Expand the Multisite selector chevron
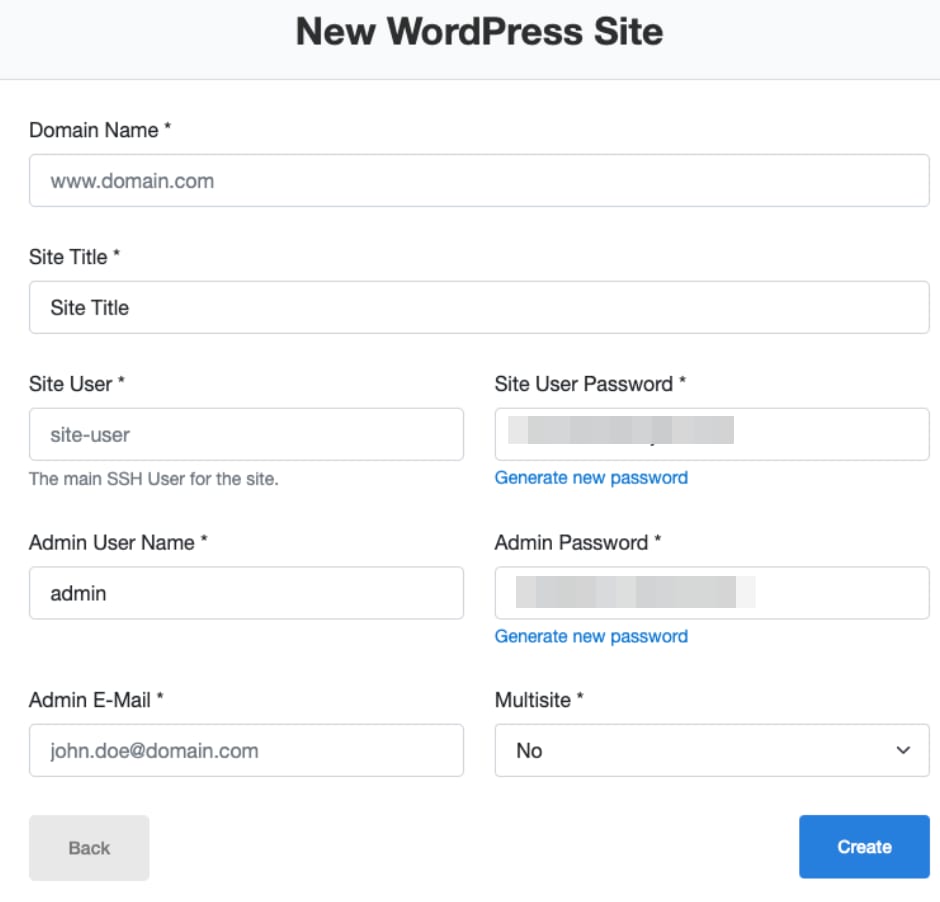Image resolution: width=940 pixels, height=902 pixels. [903, 750]
